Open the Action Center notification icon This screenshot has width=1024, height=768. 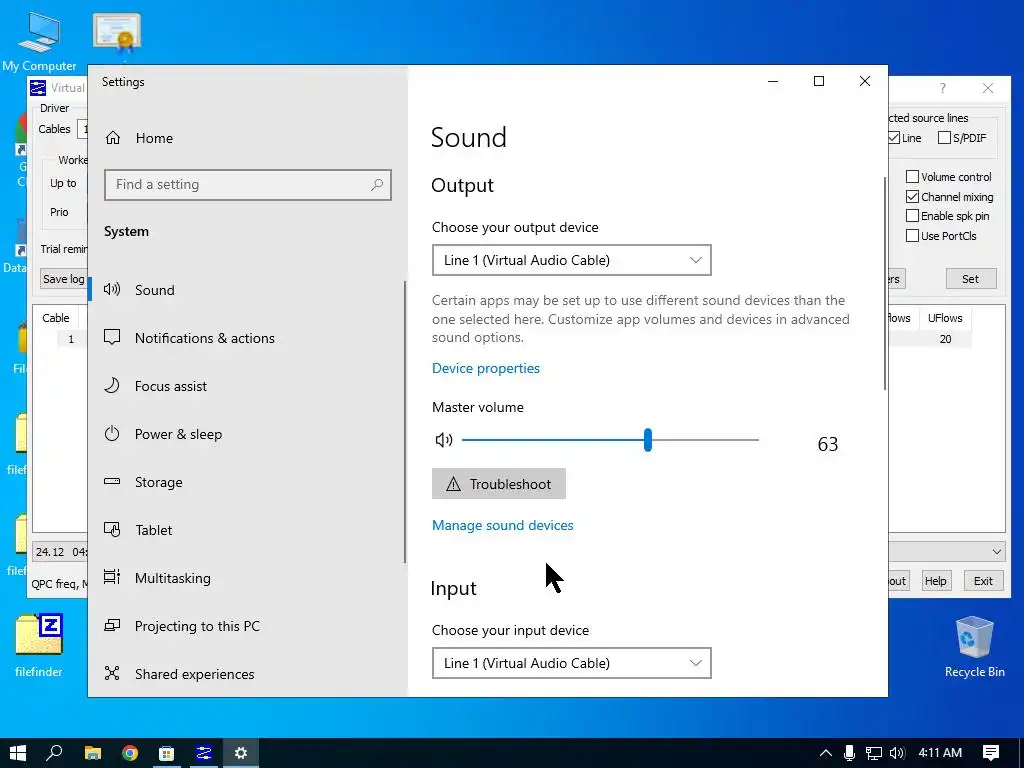point(991,753)
